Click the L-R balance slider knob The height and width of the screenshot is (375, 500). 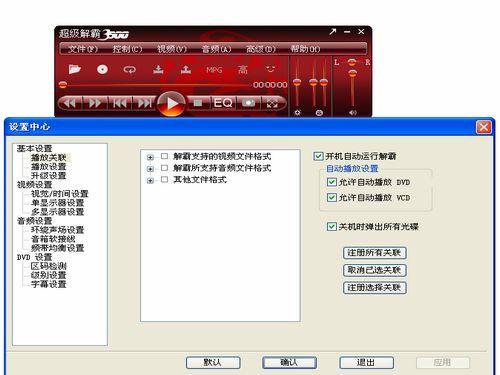352,62
